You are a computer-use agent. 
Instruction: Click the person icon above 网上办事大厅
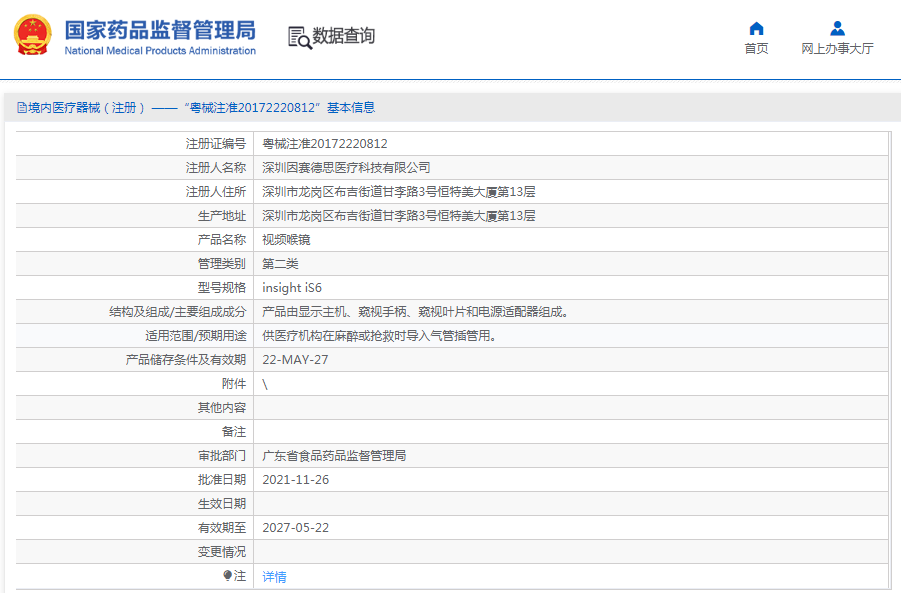(836, 27)
